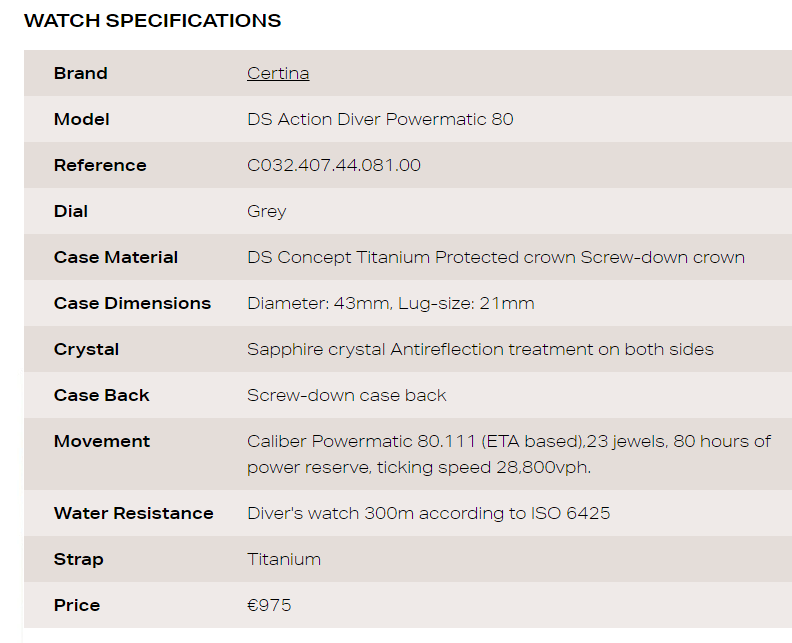This screenshot has height=643, width=792.
Task: Select the €975 price value
Action: point(269,605)
